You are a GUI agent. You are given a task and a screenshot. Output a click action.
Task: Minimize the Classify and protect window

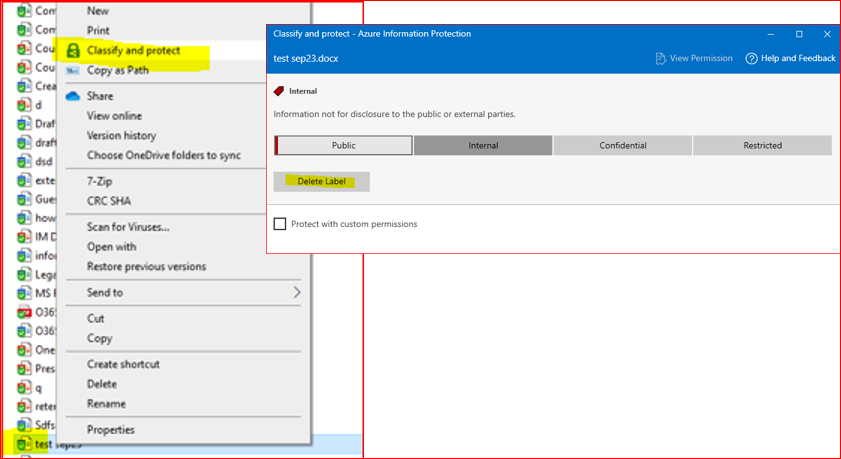tap(771, 34)
